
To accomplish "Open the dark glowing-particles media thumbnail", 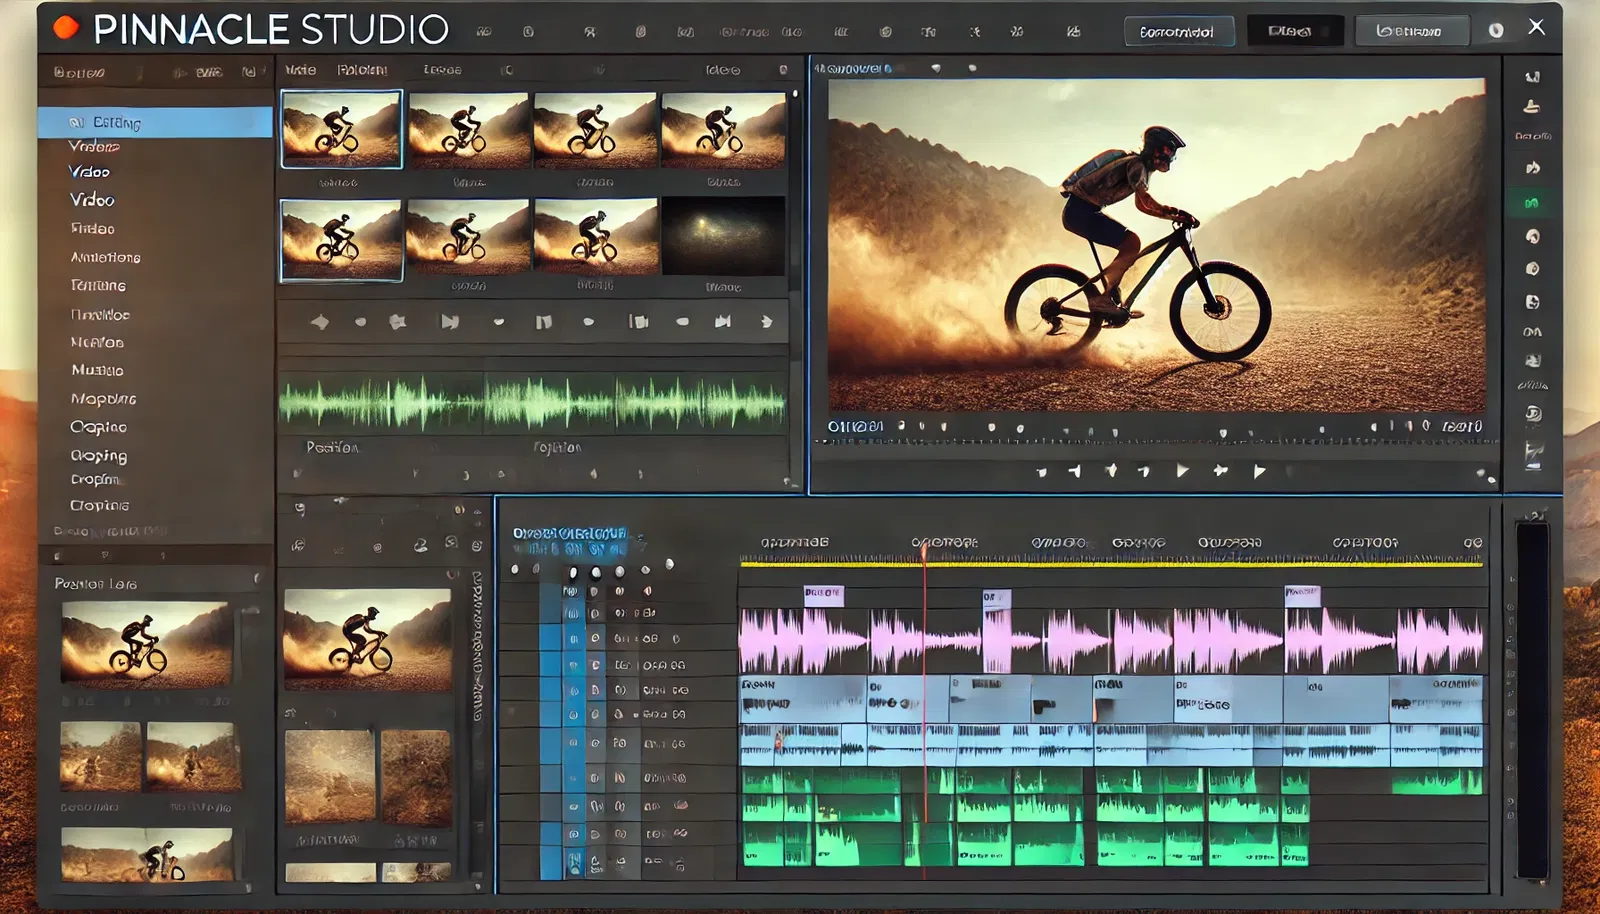I will tap(723, 236).
